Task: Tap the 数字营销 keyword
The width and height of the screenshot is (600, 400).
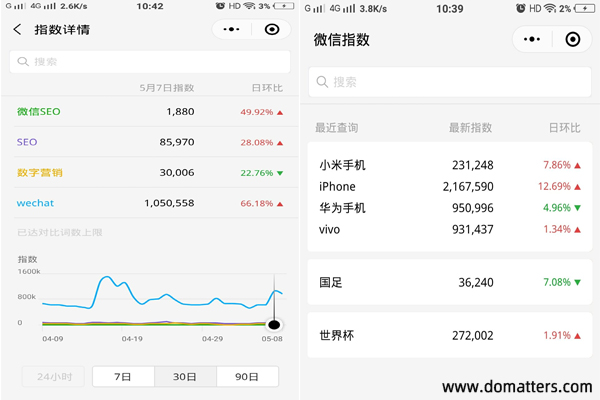Action: tap(39, 173)
